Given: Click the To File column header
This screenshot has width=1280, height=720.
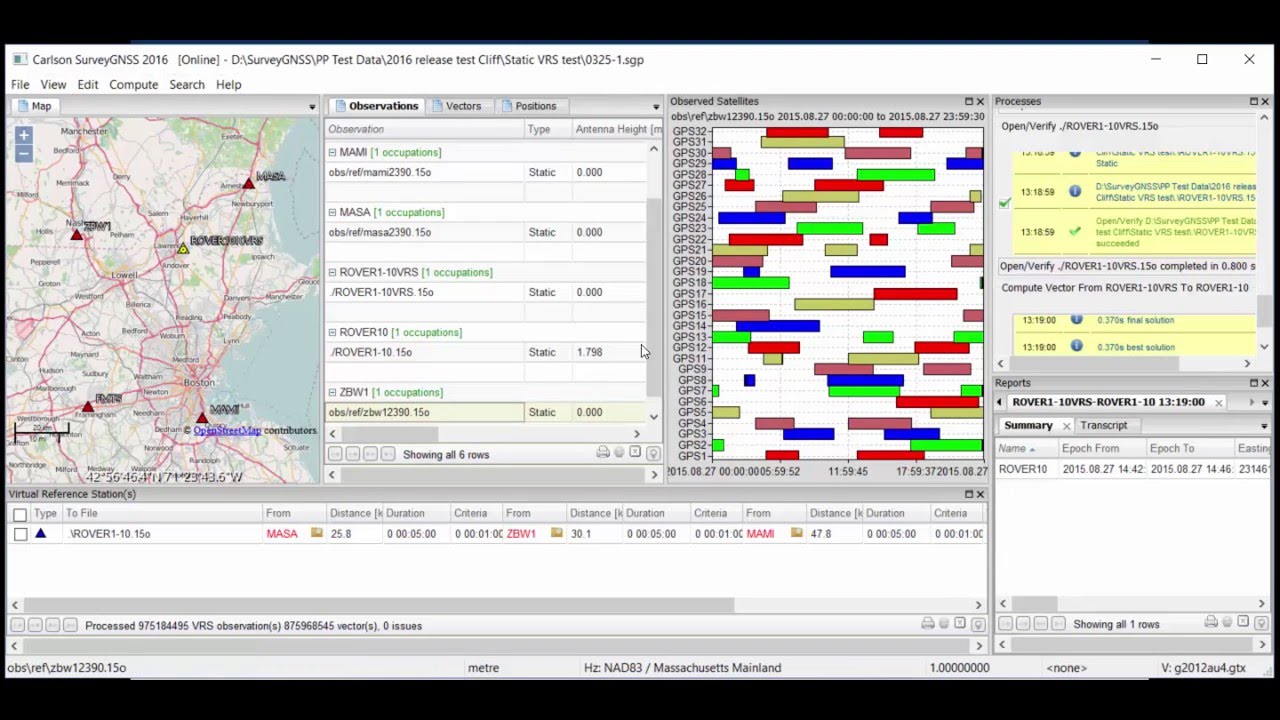Looking at the screenshot, I should pos(163,514).
